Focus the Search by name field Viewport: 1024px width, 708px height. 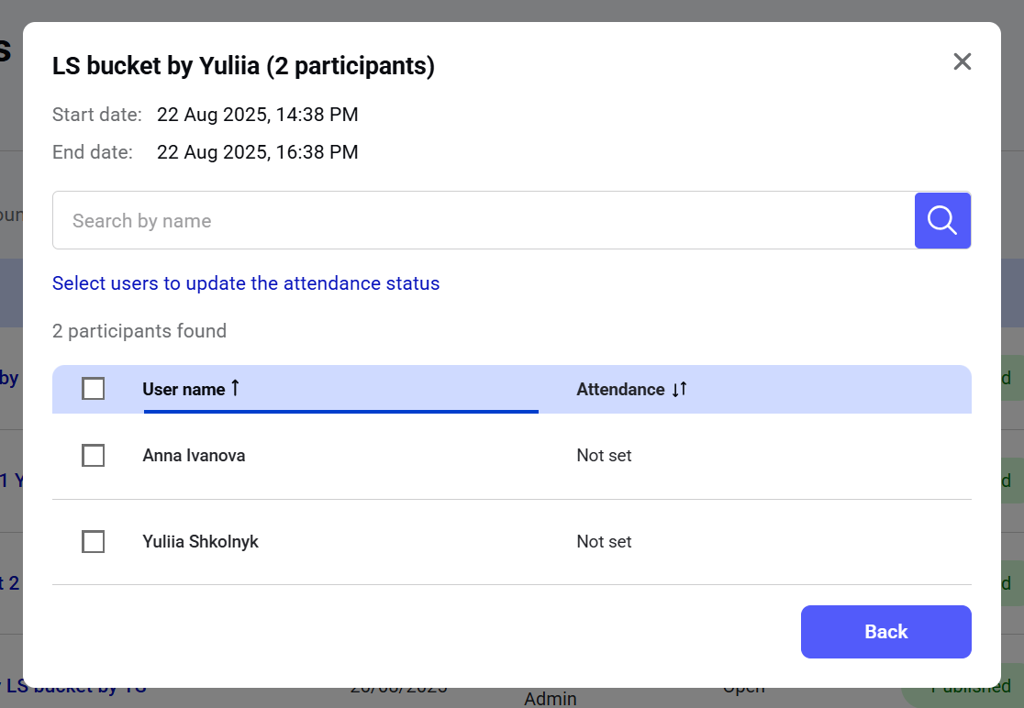click(484, 221)
